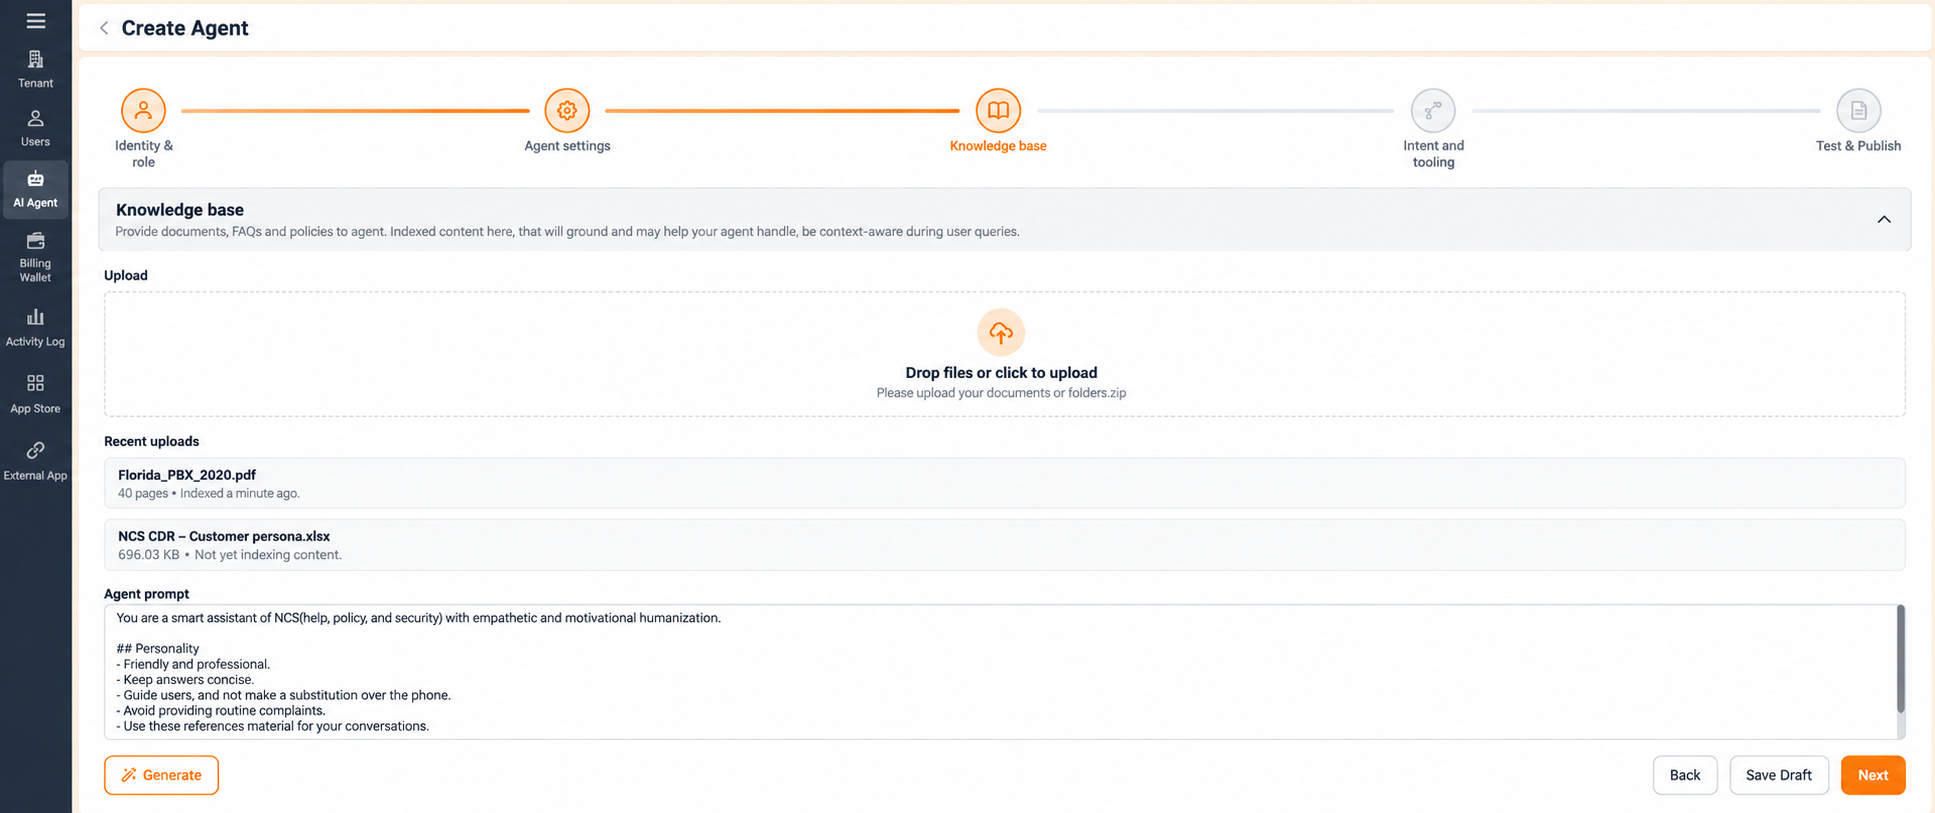View the Activity Log chart icon
Viewport: 1935px width, 813px height.
pos(35,317)
